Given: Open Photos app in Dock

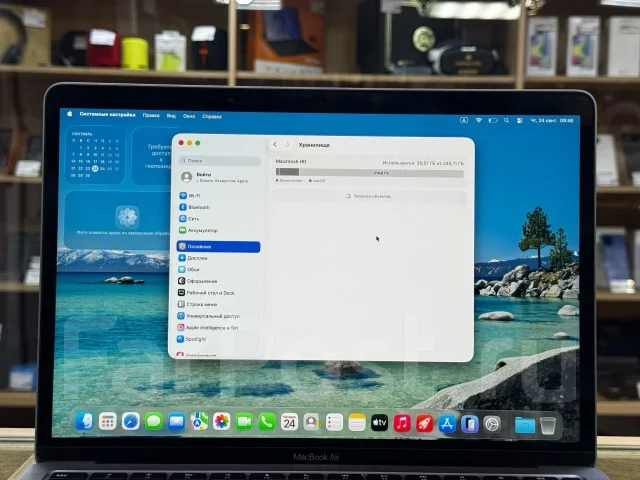Looking at the screenshot, I should pos(222,422).
